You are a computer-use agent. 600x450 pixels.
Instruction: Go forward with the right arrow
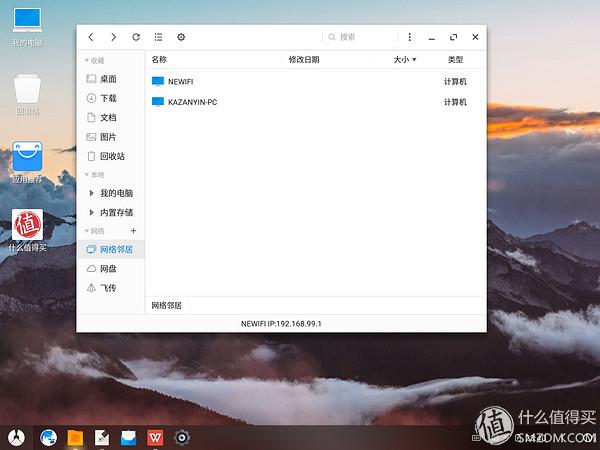[113, 37]
